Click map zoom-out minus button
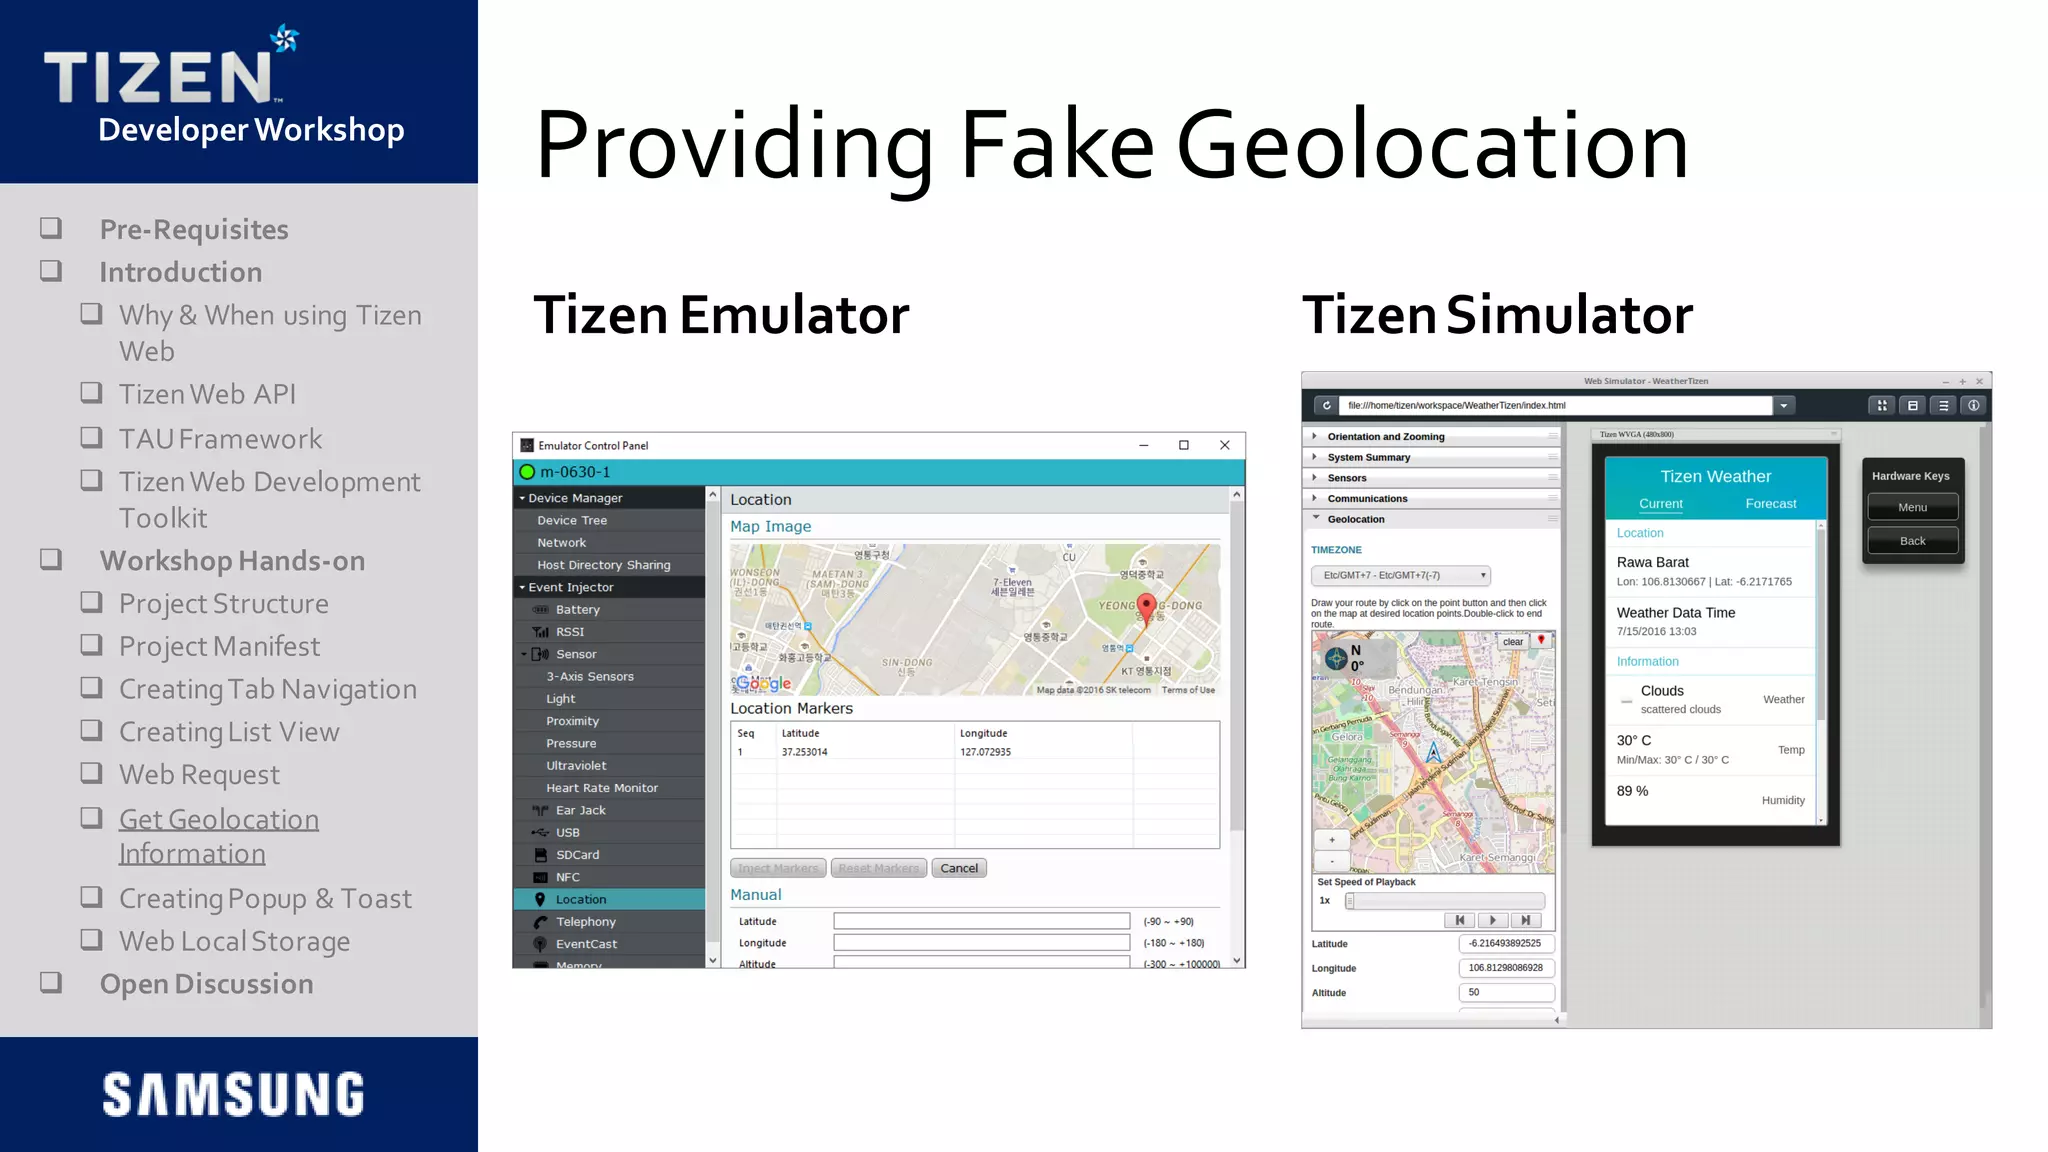The width and height of the screenshot is (2048, 1152). click(x=1332, y=860)
